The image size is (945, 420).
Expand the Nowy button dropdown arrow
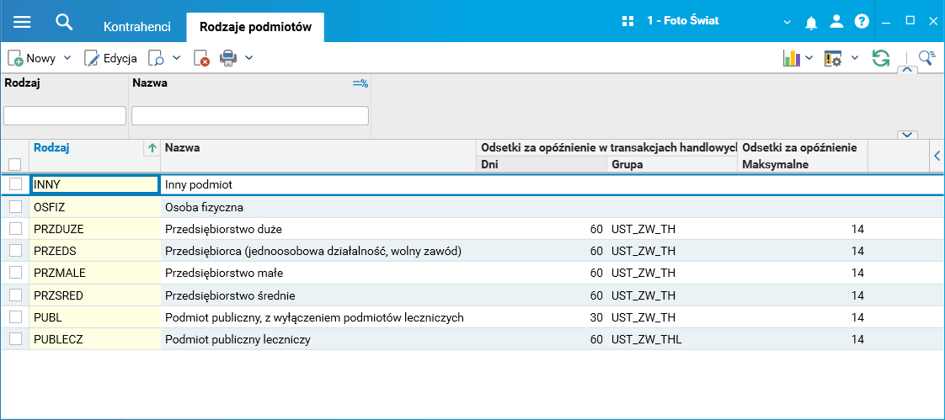click(68, 59)
